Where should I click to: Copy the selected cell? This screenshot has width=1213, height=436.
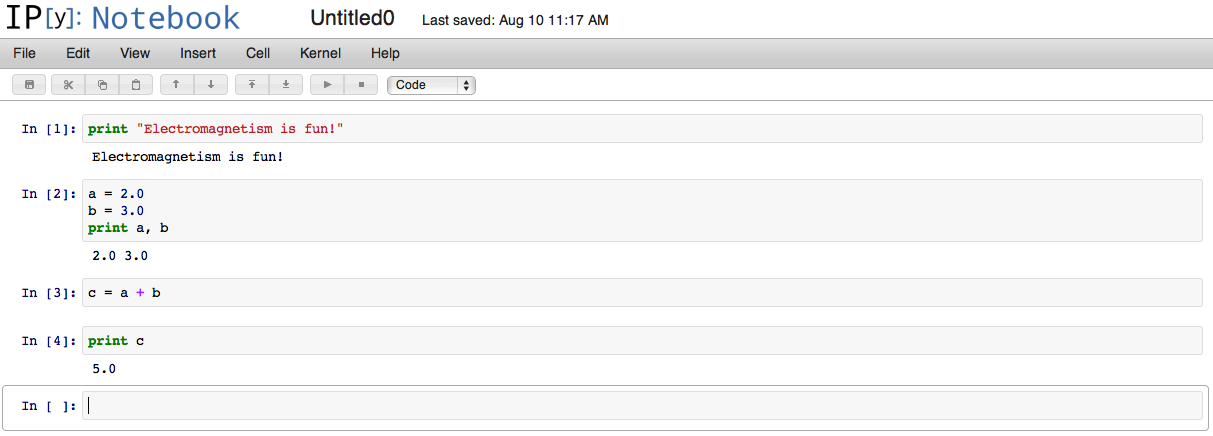coord(102,85)
